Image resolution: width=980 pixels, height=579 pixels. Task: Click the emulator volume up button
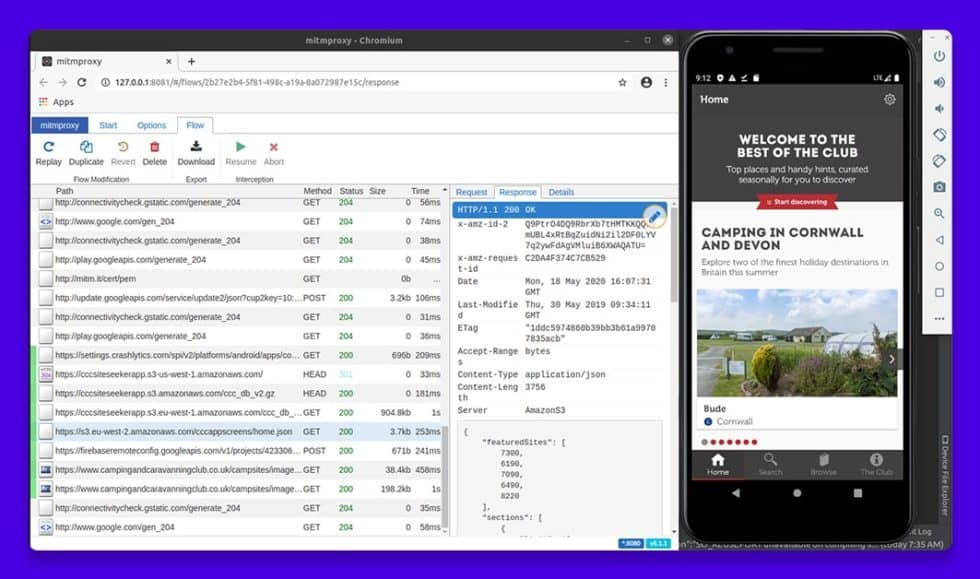coord(939,83)
